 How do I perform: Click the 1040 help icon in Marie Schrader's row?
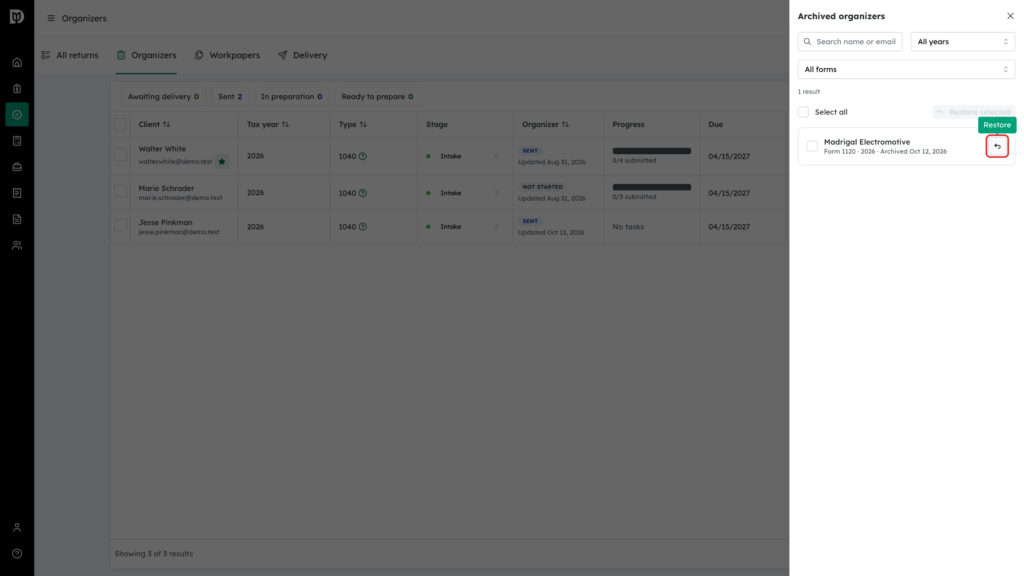tap(362, 193)
